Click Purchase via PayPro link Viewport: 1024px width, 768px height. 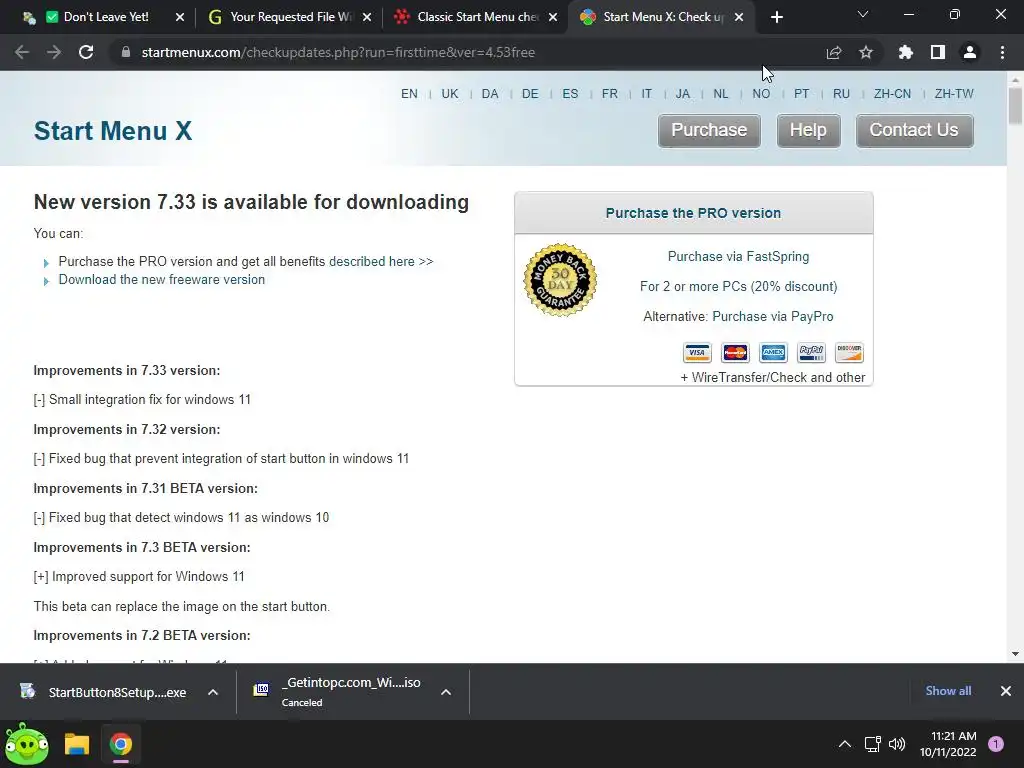pos(773,316)
